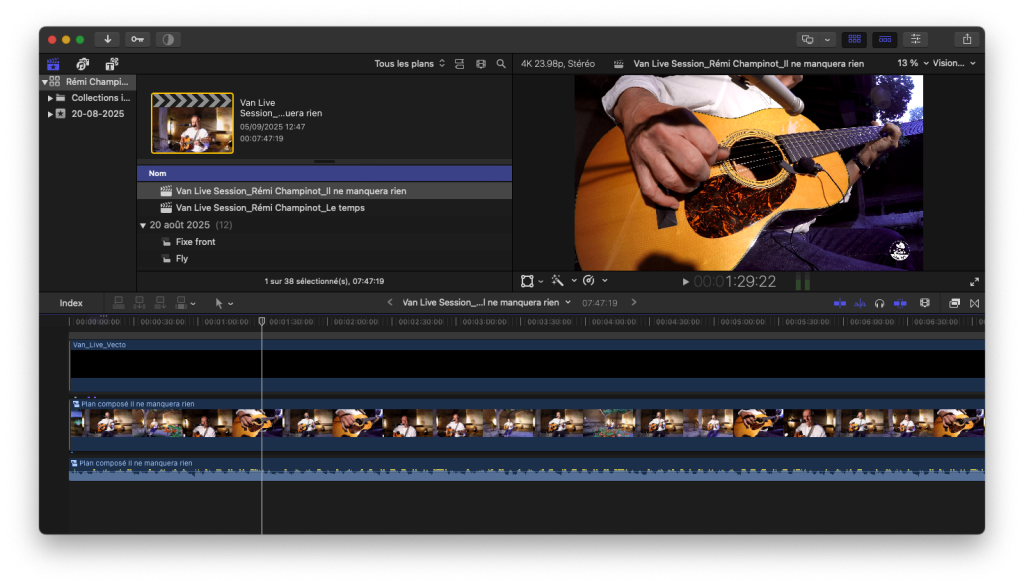Toggle the Inspector panel visibility

tap(915, 39)
